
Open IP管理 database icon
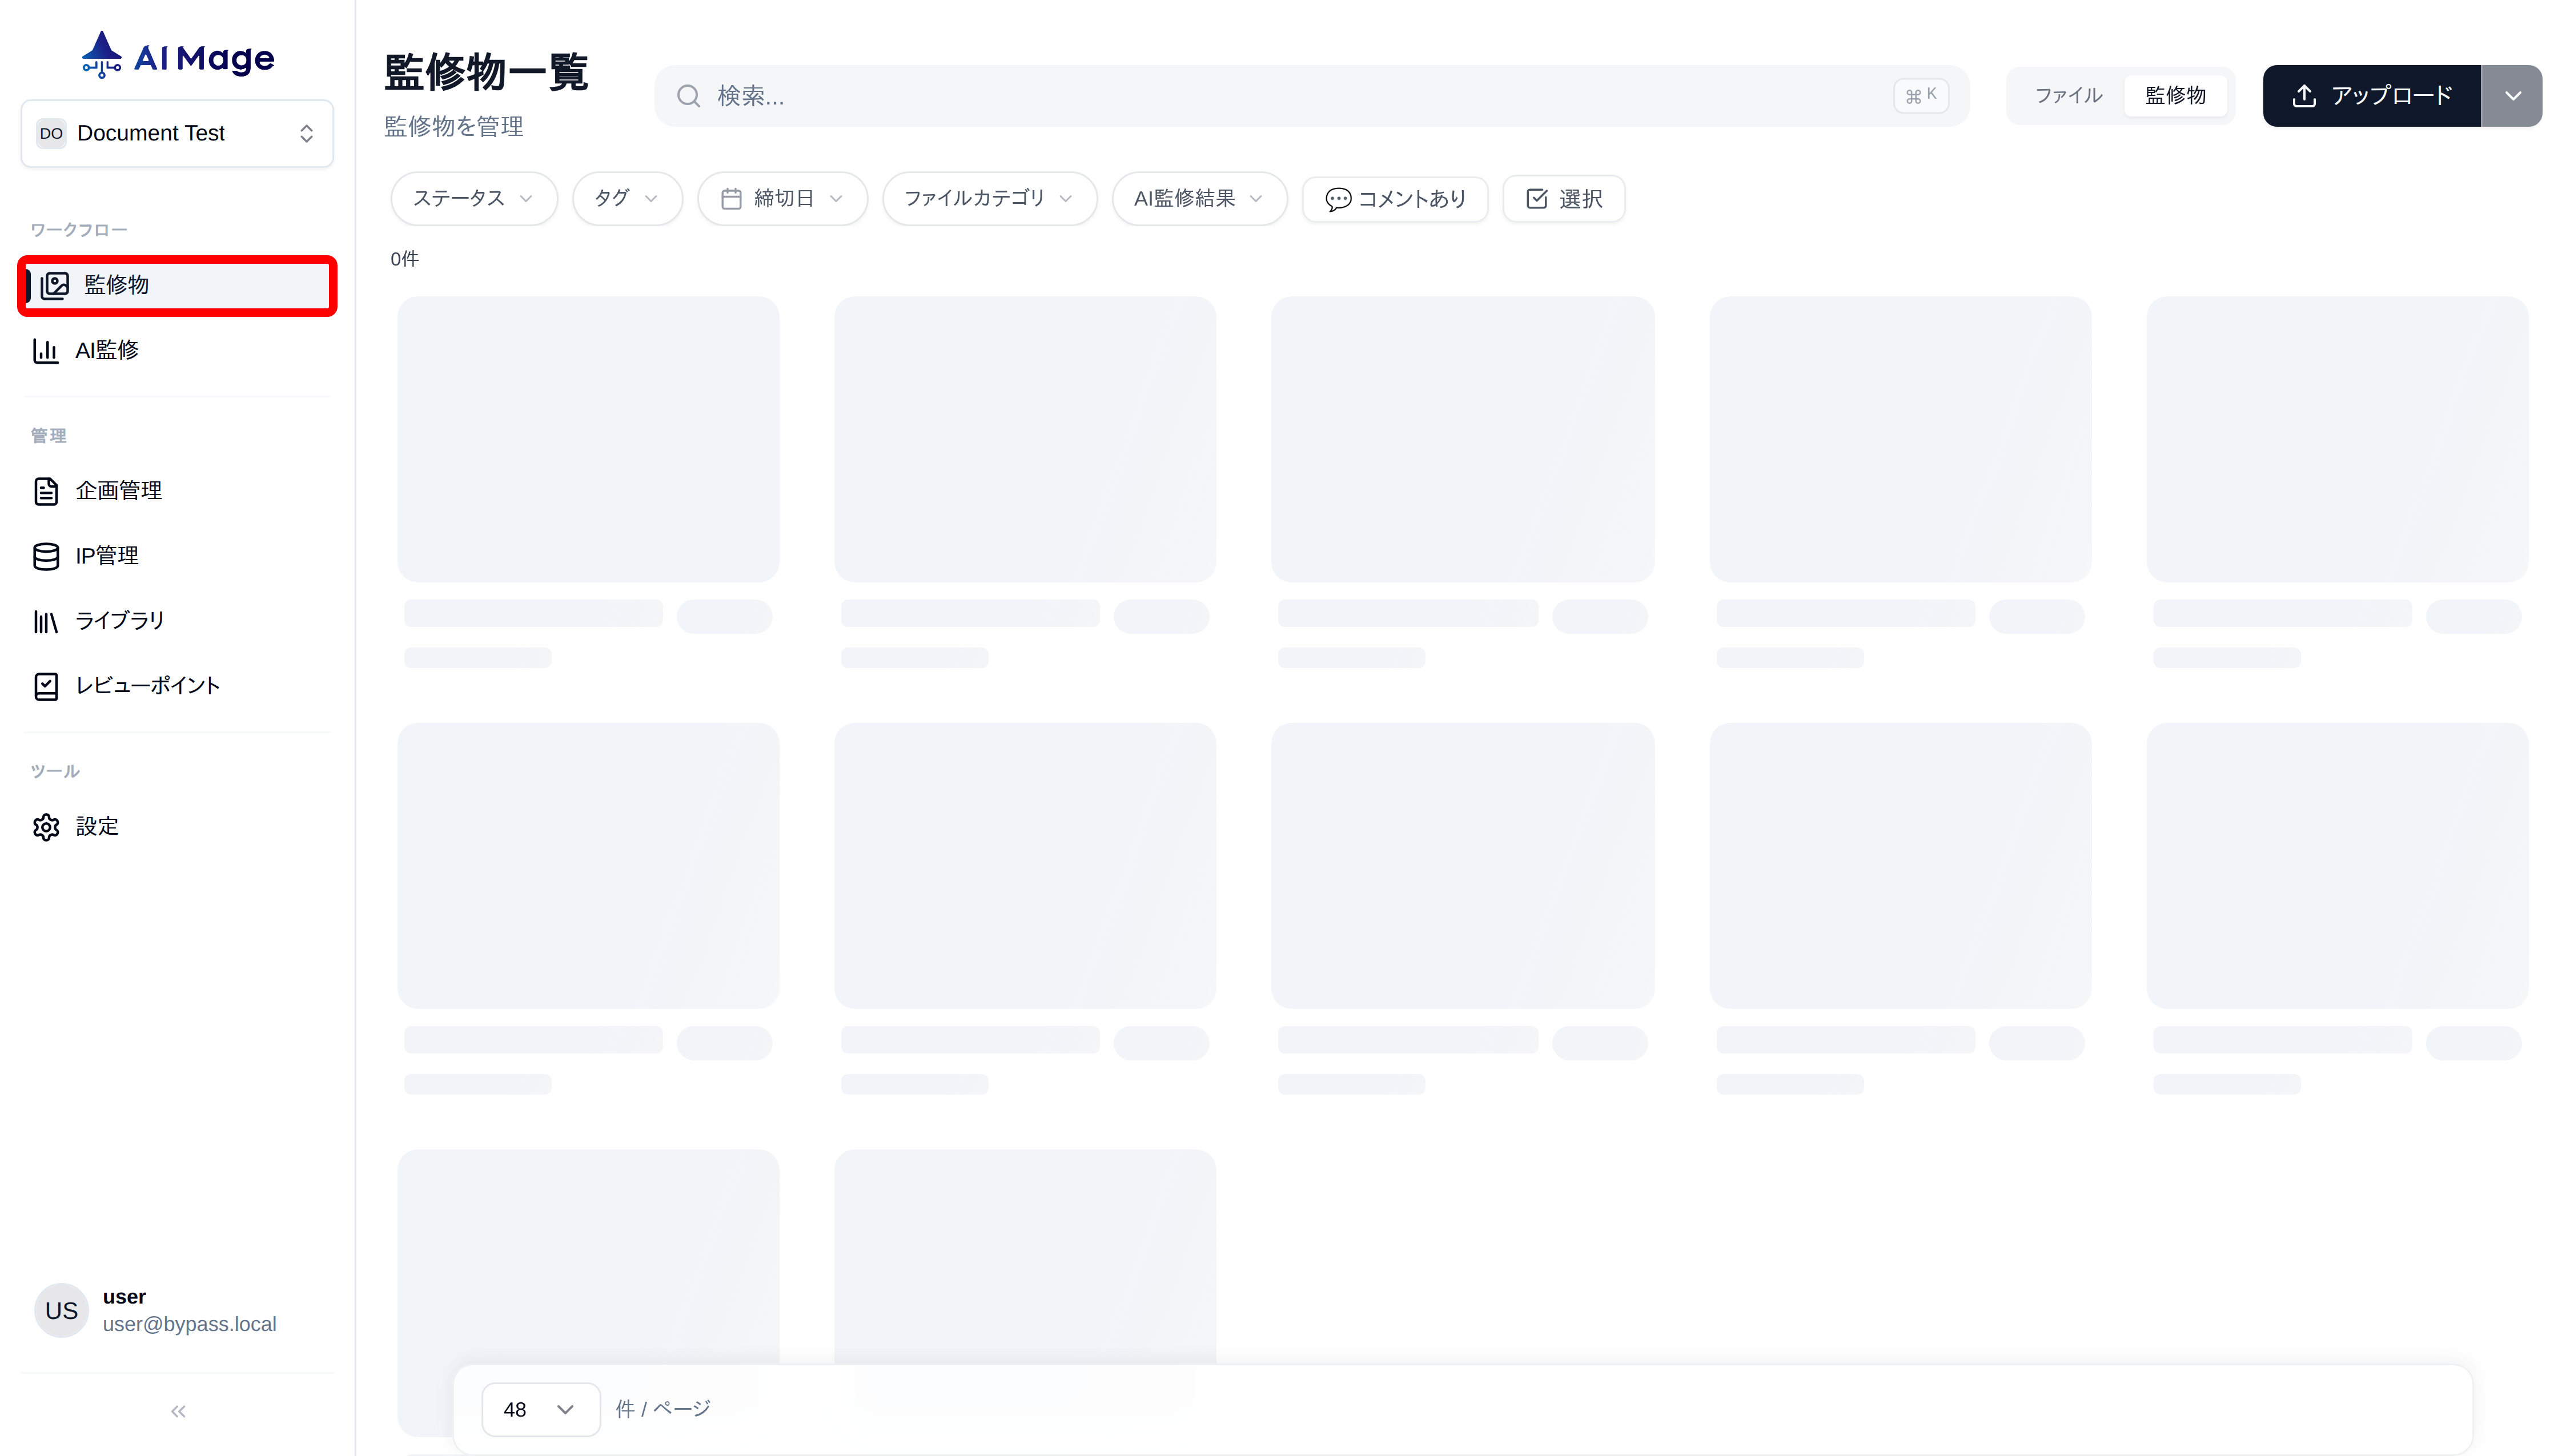coord(46,556)
